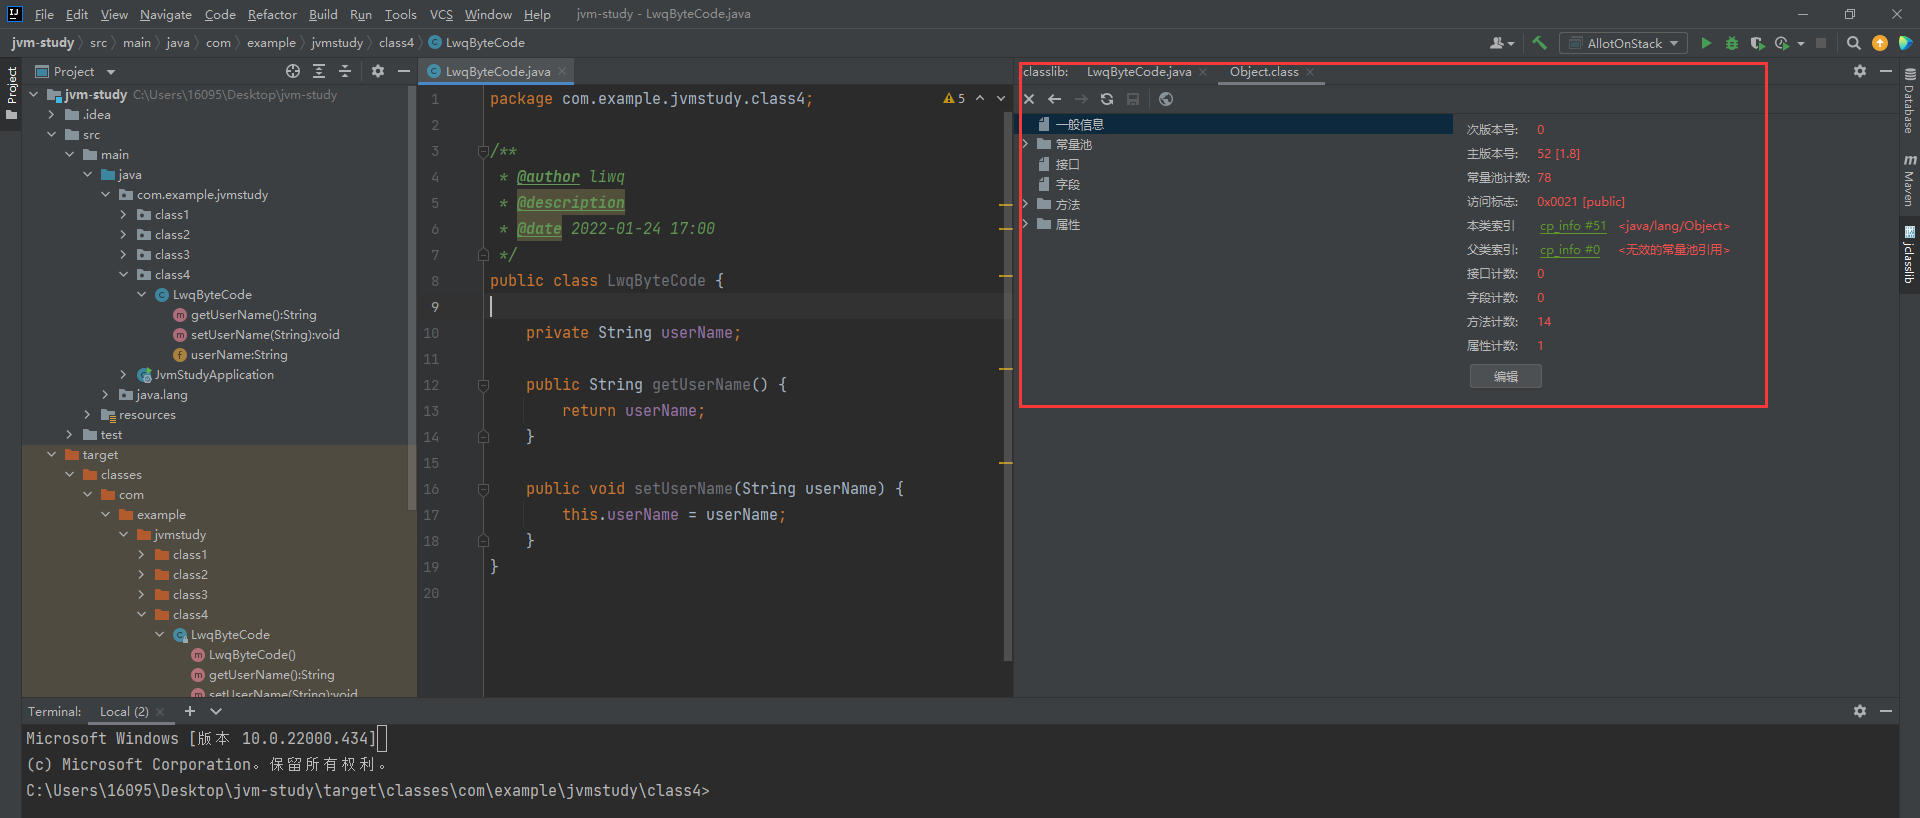Image resolution: width=1920 pixels, height=818 pixels.
Task: Select 一般信息 in jclasslib tree
Action: tap(1080, 124)
